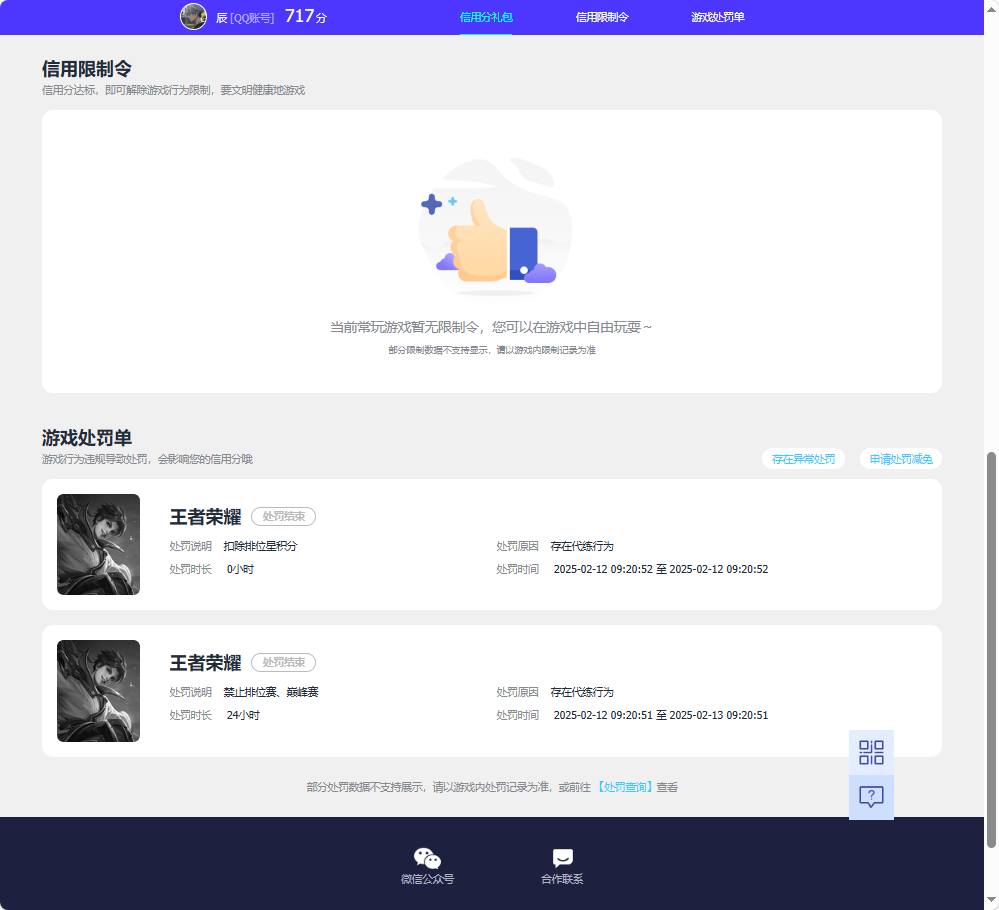This screenshot has width=999, height=910.
Task: Click the user avatar in the header
Action: [x=193, y=17]
